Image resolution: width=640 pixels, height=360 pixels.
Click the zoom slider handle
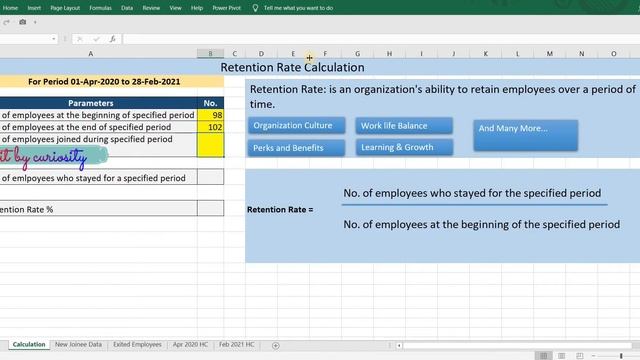tap(621, 356)
